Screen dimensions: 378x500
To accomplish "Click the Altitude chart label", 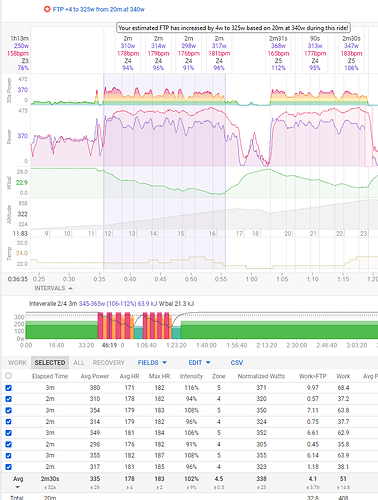I will (x=9, y=214).
